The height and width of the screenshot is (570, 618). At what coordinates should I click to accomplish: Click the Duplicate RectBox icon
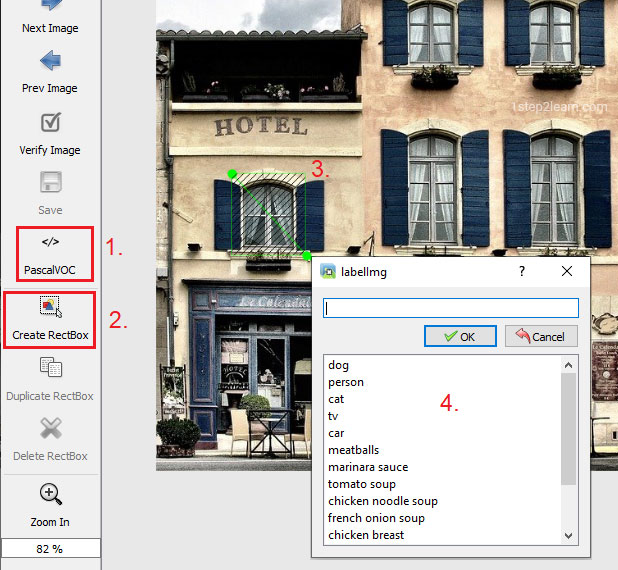[x=50, y=368]
